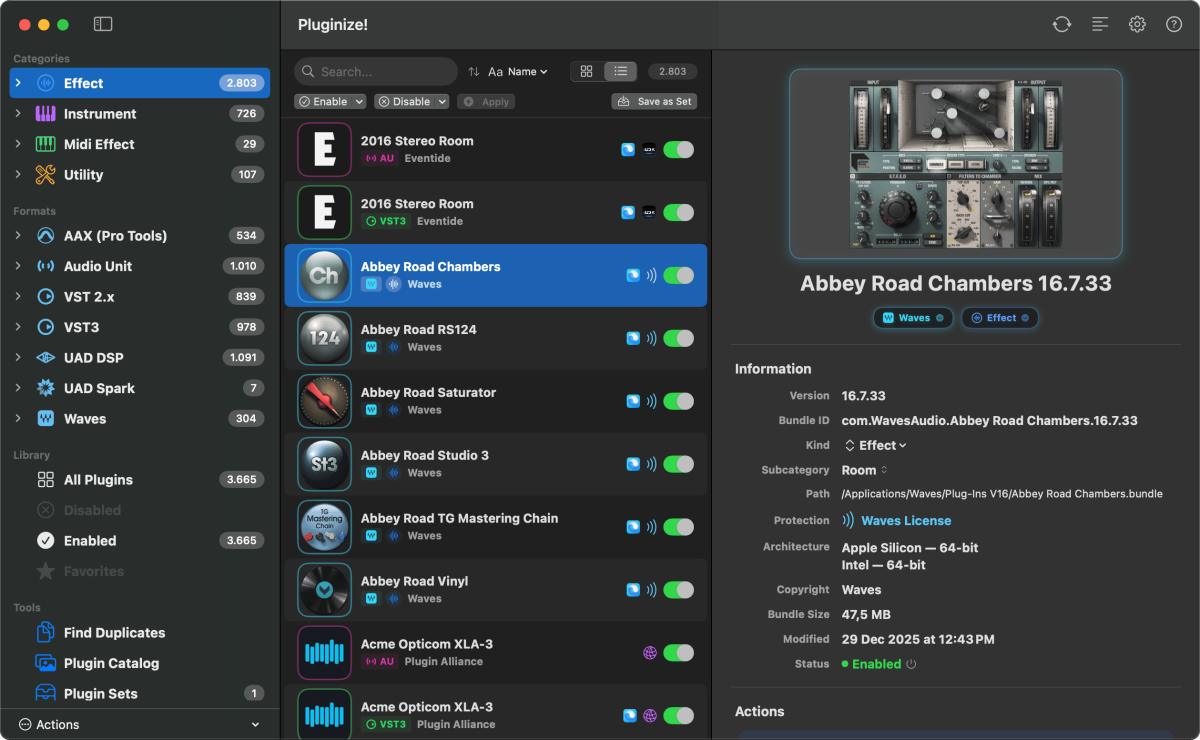
Task: Open the Name sort dropdown
Action: pyautogui.click(x=518, y=72)
